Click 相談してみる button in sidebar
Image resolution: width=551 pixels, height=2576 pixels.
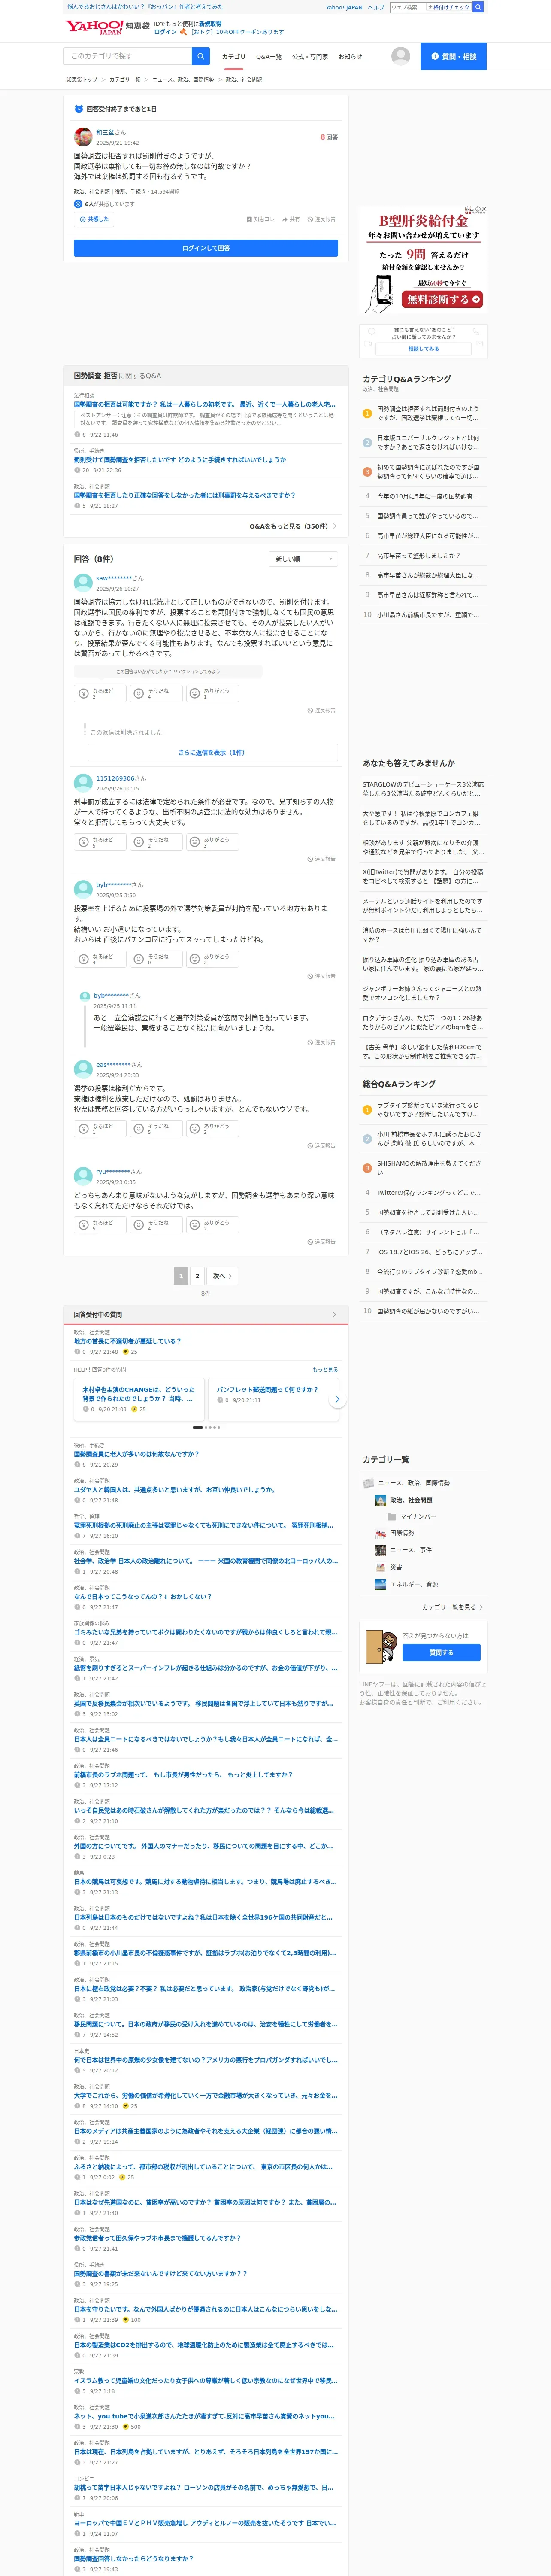click(x=423, y=349)
